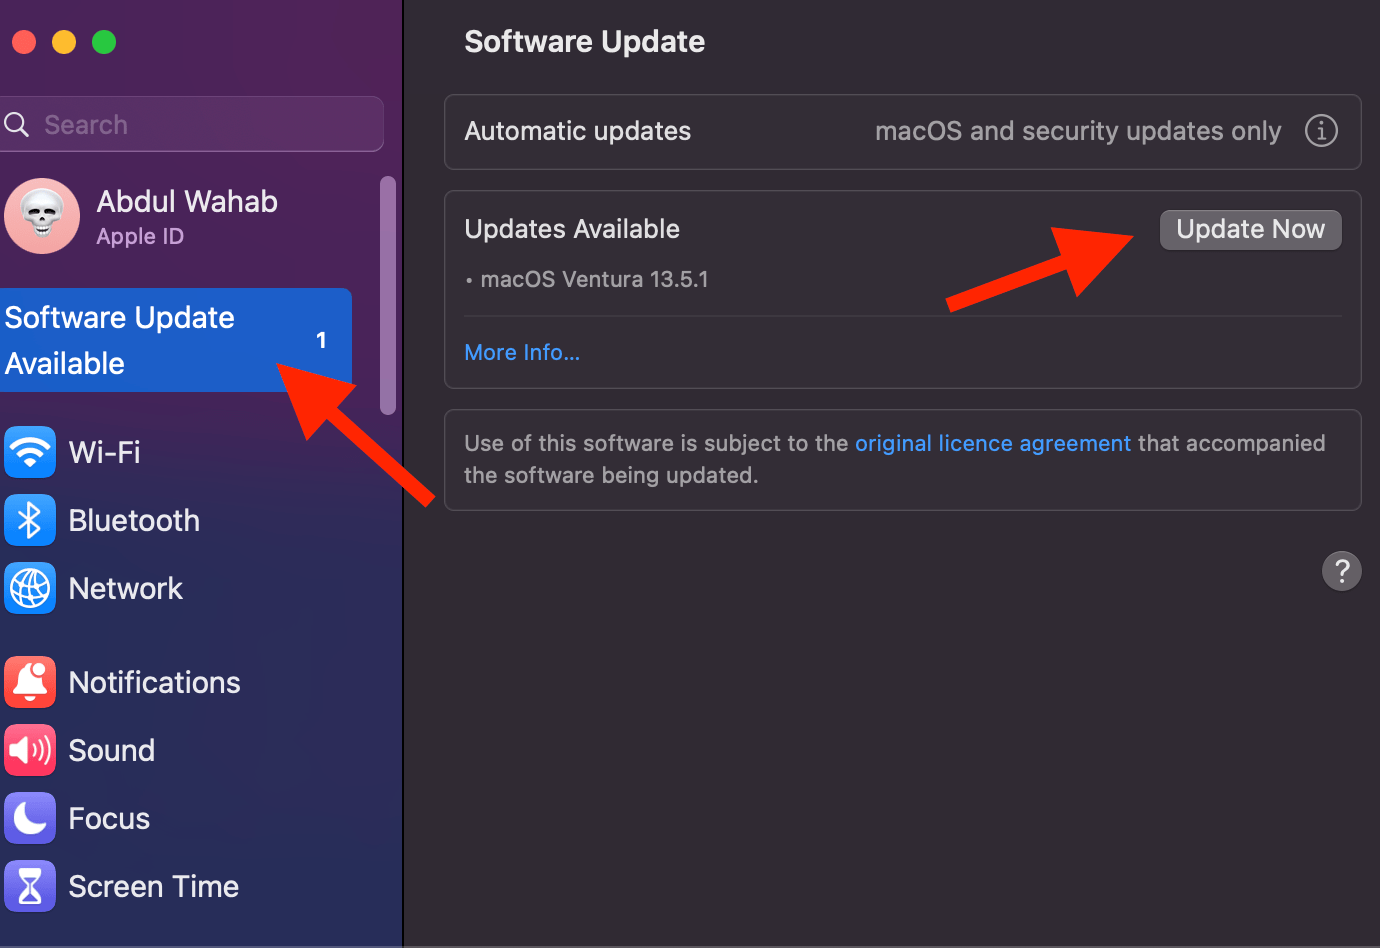The width and height of the screenshot is (1380, 948).
Task: Click the Updates Available heading
Action: [x=572, y=229]
